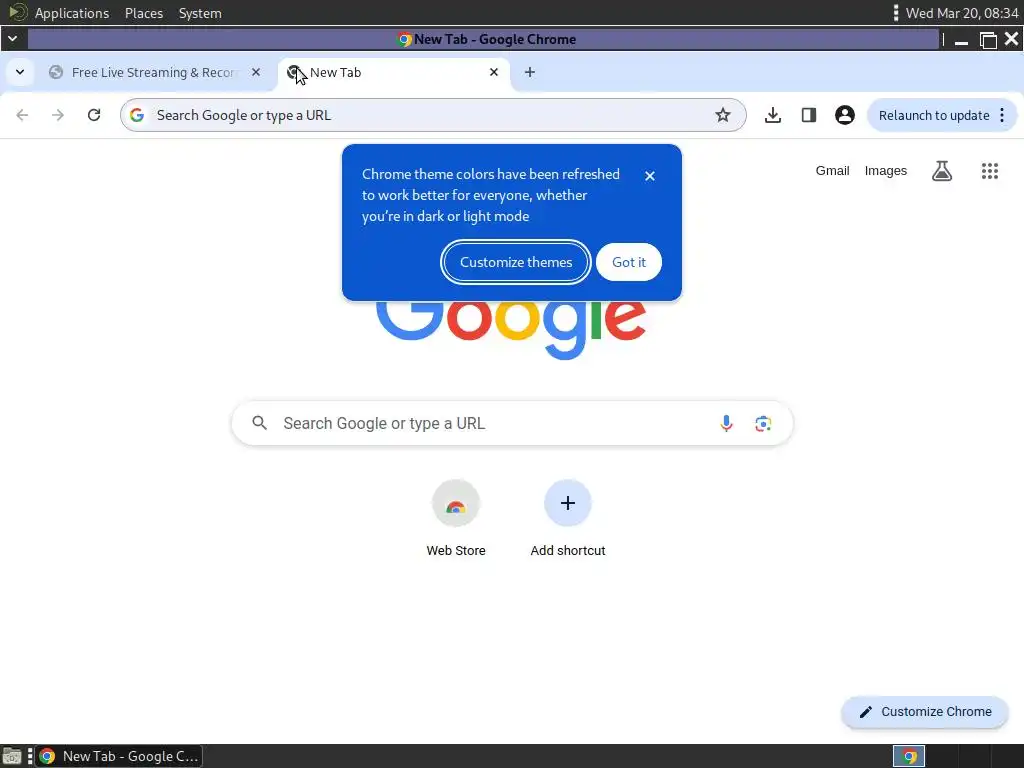Click the Got it button
Viewport: 1024px width, 768px height.
coord(628,262)
